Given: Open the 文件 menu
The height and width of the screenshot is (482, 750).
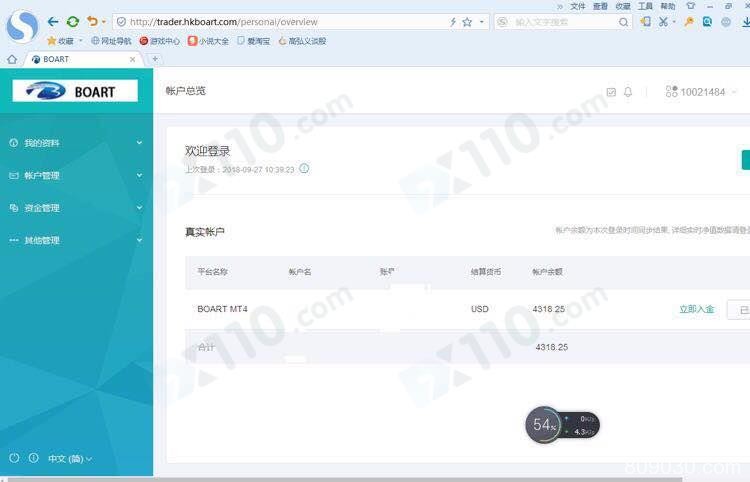Looking at the screenshot, I should pyautogui.click(x=577, y=6).
